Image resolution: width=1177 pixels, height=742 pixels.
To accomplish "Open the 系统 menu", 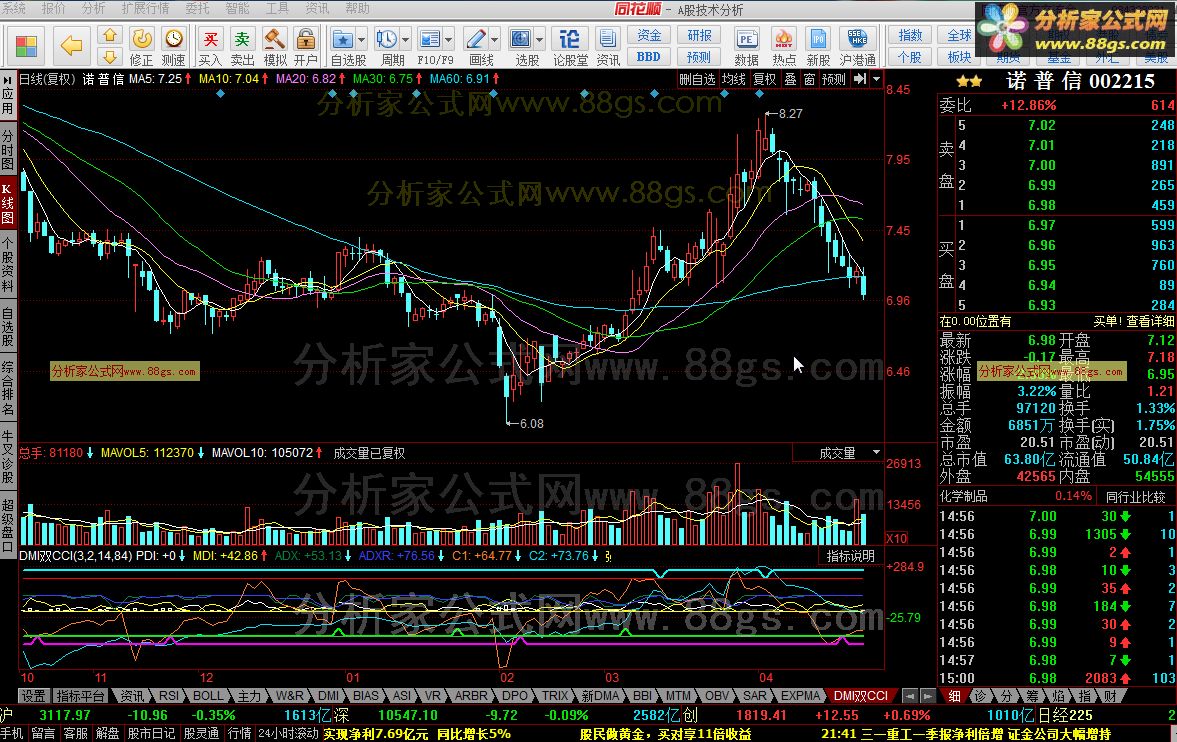I will coord(13,8).
